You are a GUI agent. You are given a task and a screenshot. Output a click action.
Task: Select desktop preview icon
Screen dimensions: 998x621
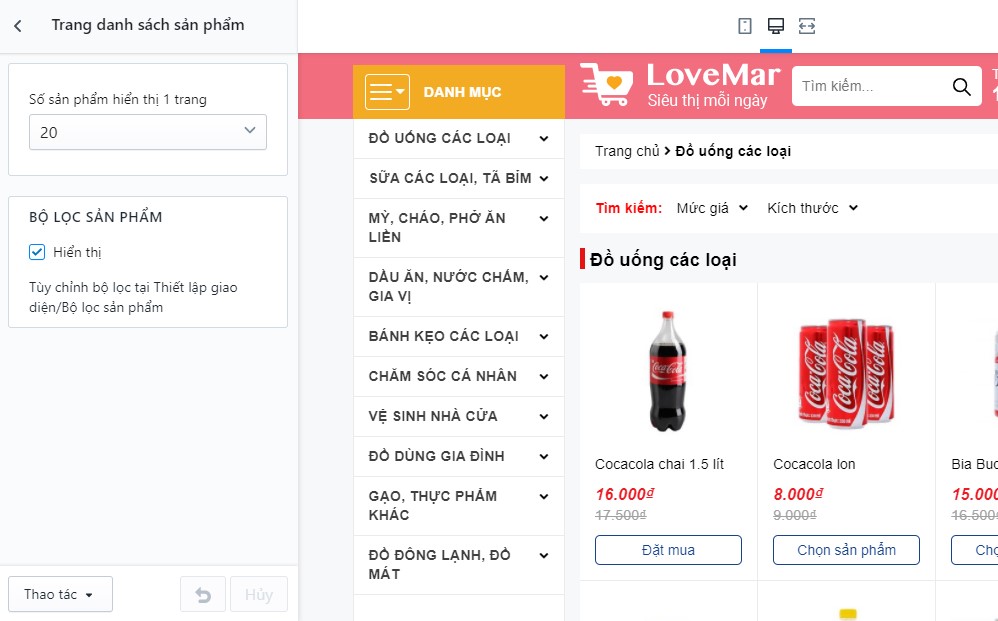point(775,26)
